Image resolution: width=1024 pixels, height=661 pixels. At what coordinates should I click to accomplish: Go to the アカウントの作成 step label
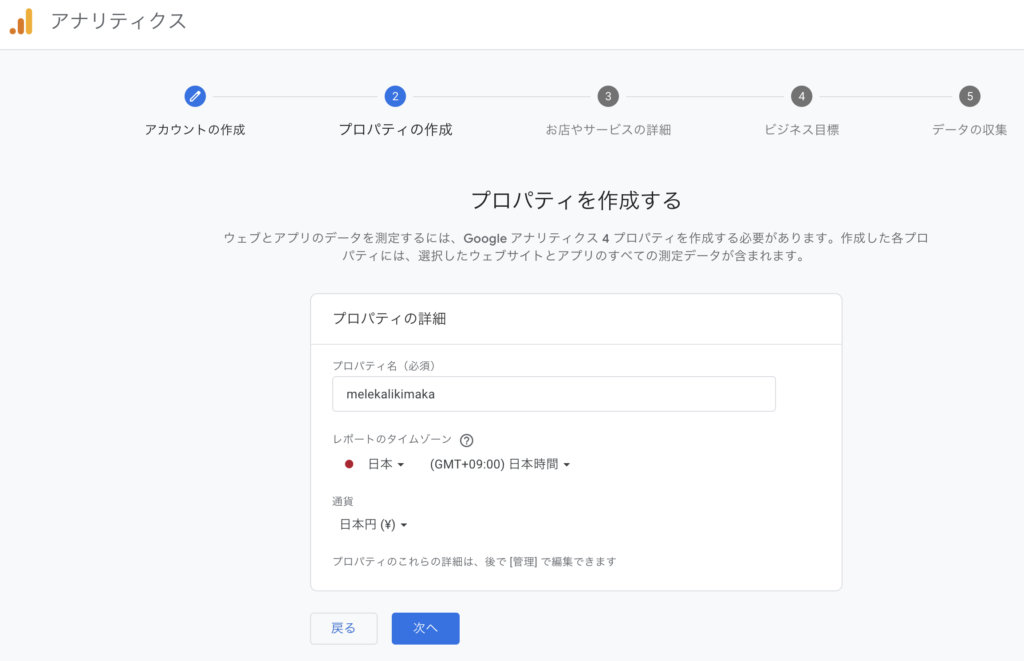coord(195,130)
